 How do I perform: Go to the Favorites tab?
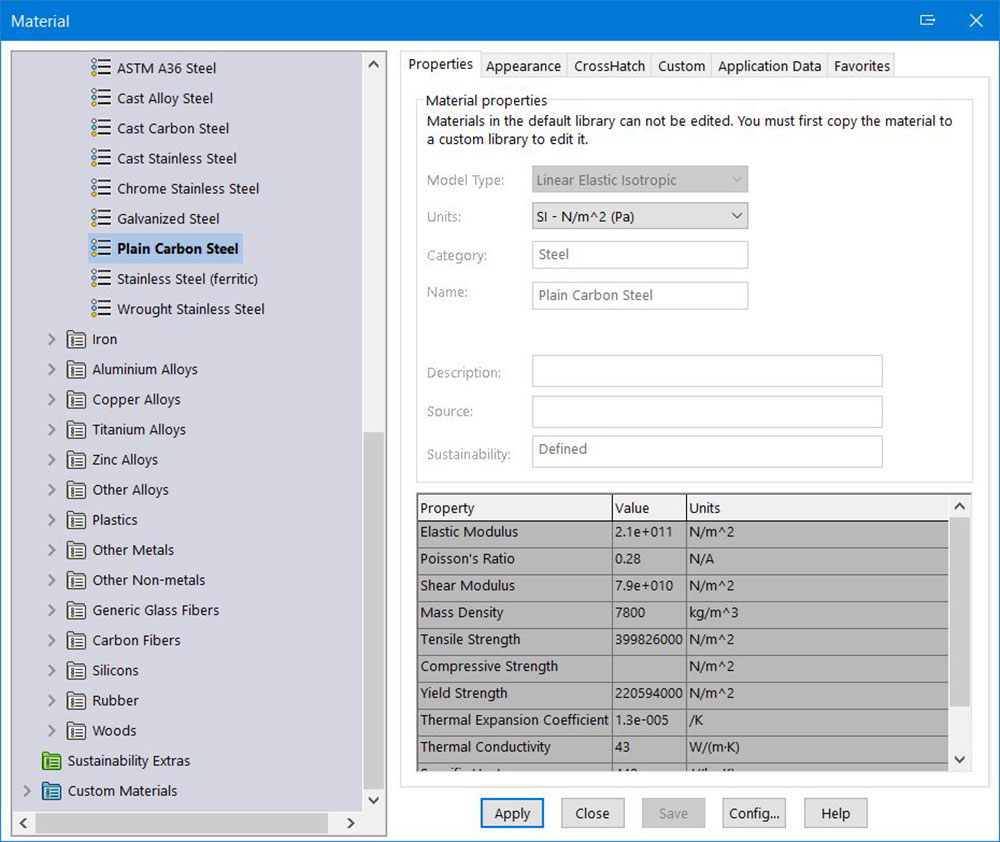(x=861, y=66)
